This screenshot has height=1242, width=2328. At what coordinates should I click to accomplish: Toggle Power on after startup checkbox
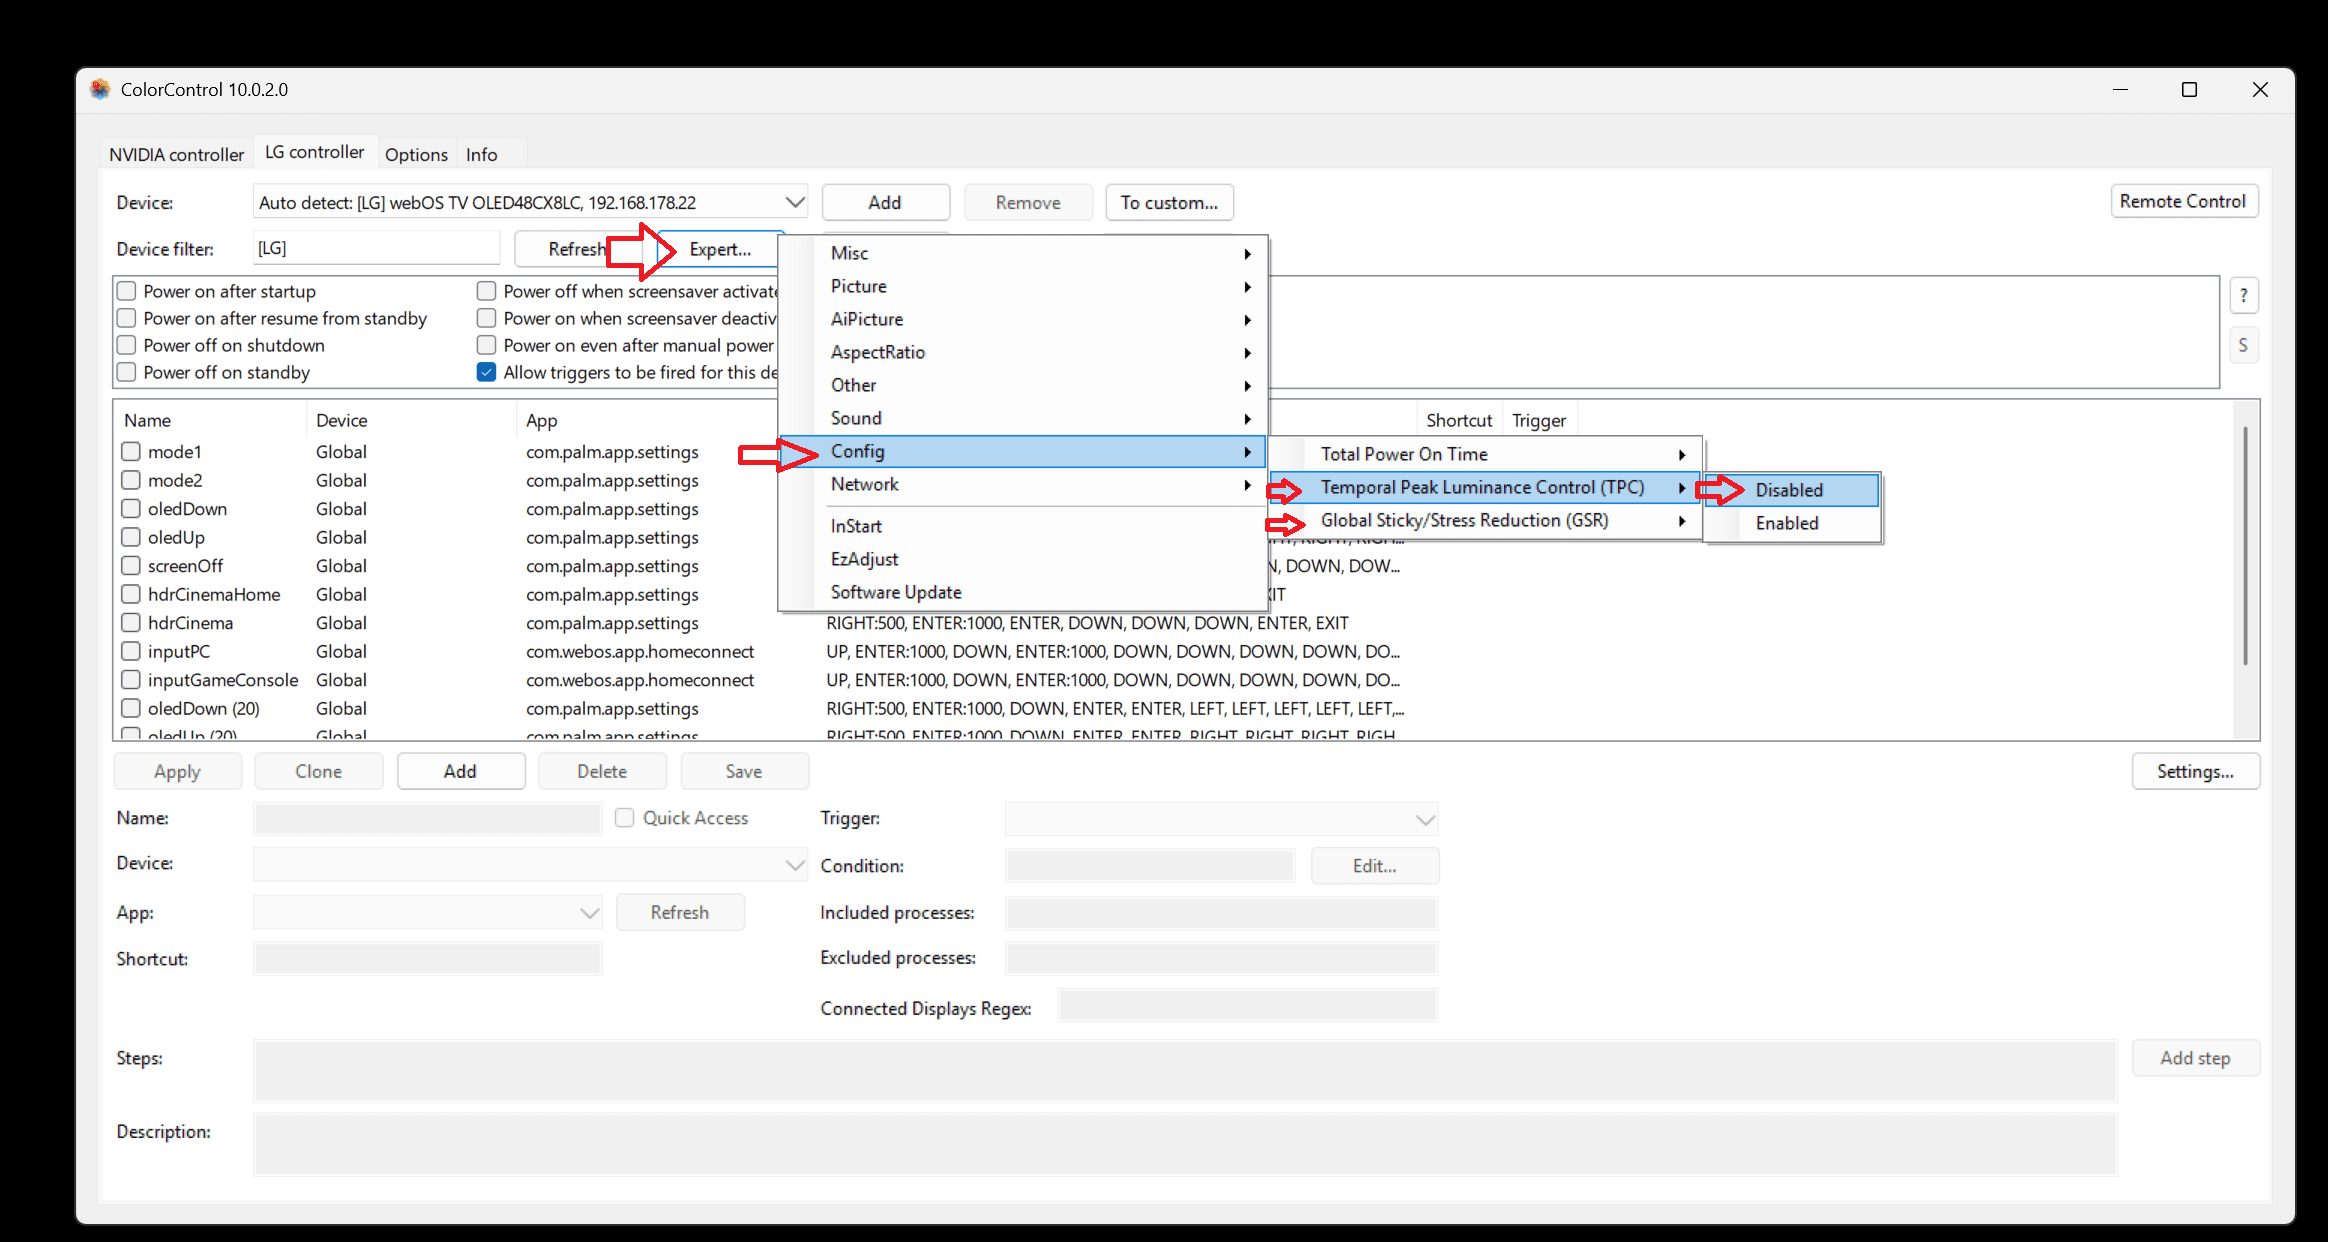coord(127,291)
